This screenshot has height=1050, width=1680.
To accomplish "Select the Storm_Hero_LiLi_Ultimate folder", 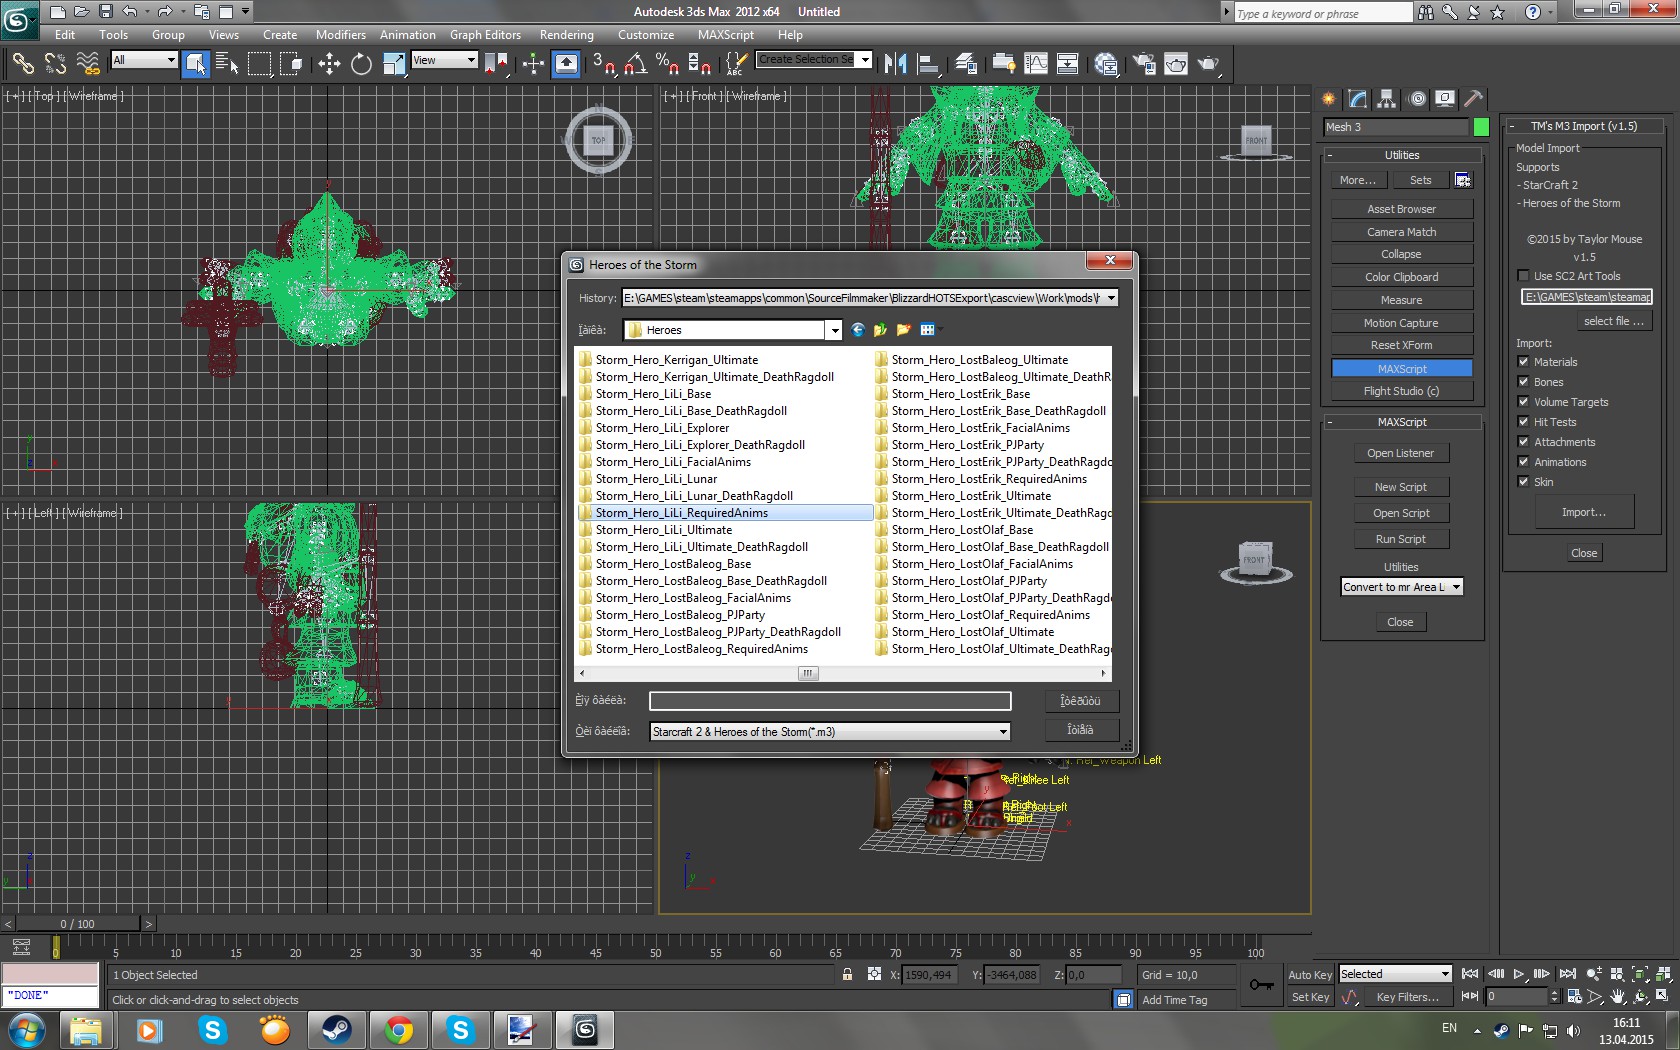I will (x=663, y=530).
